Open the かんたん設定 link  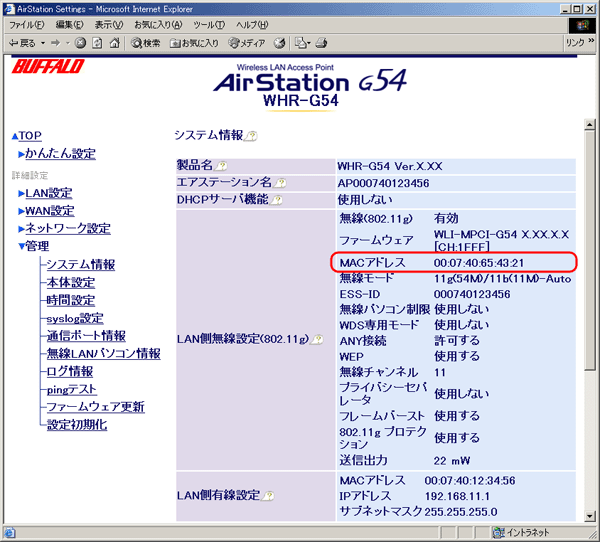coord(60,154)
